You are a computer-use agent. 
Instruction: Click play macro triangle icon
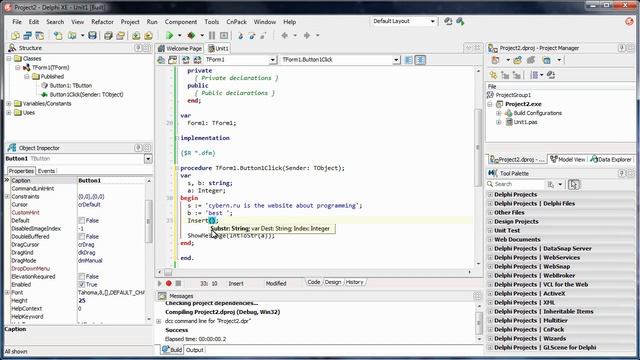tap(160, 283)
